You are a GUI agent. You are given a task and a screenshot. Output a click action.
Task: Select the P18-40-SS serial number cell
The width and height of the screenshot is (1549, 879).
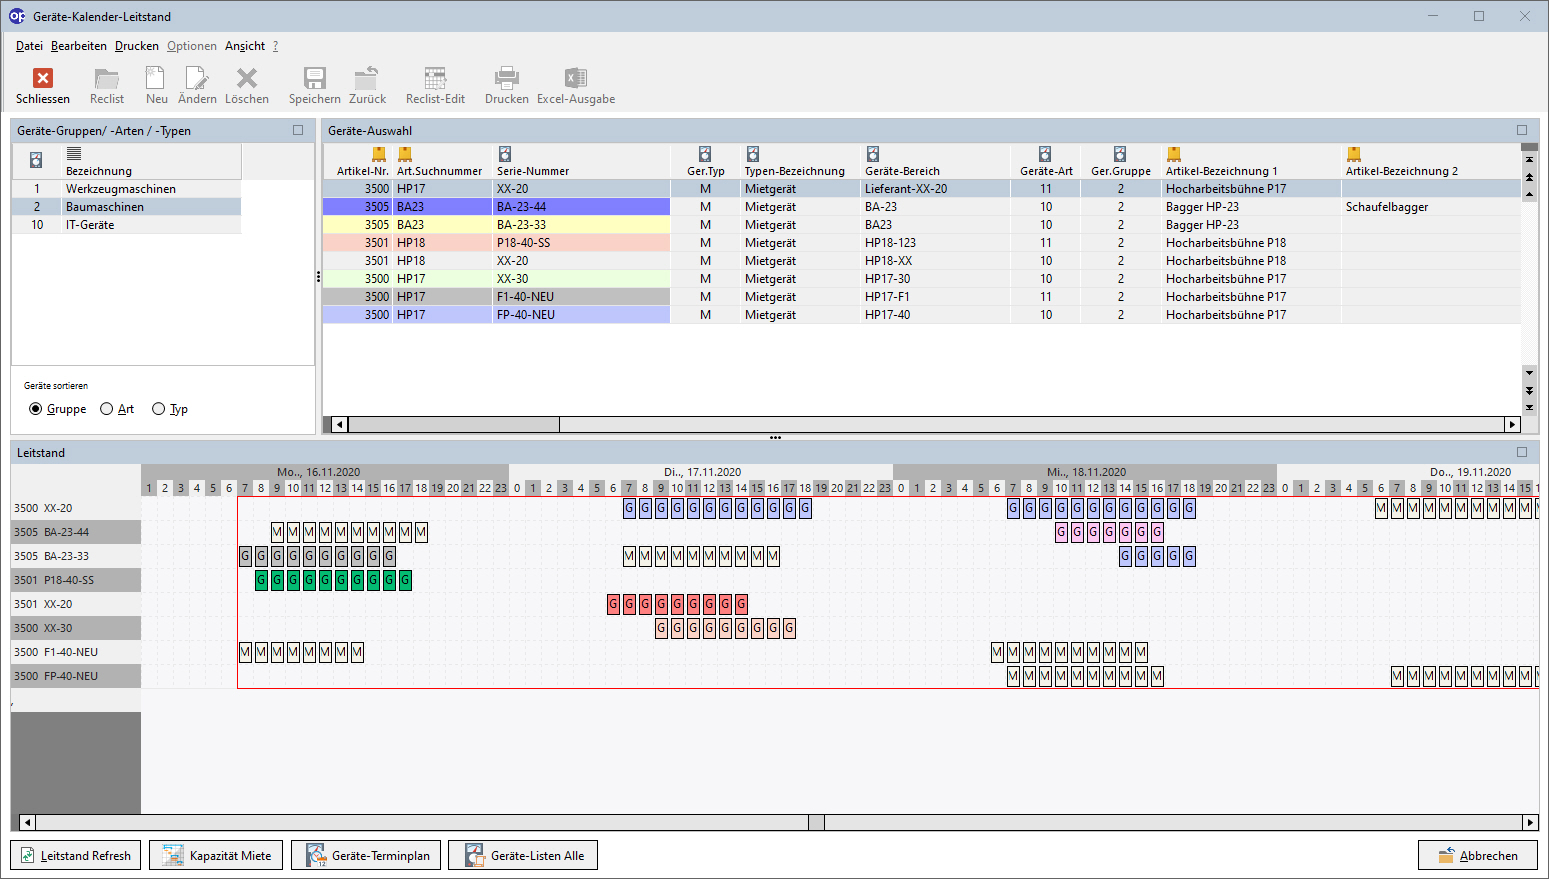(x=581, y=243)
